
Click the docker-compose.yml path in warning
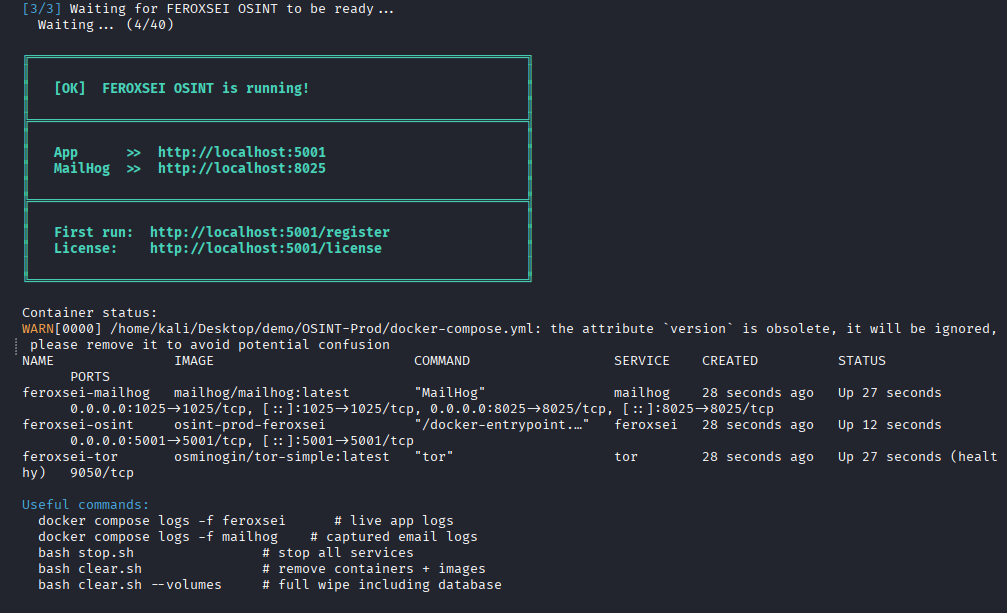322,329
